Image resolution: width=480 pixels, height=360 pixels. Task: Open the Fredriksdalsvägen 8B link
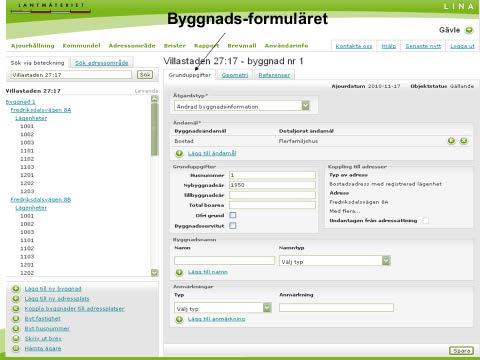[41, 200]
